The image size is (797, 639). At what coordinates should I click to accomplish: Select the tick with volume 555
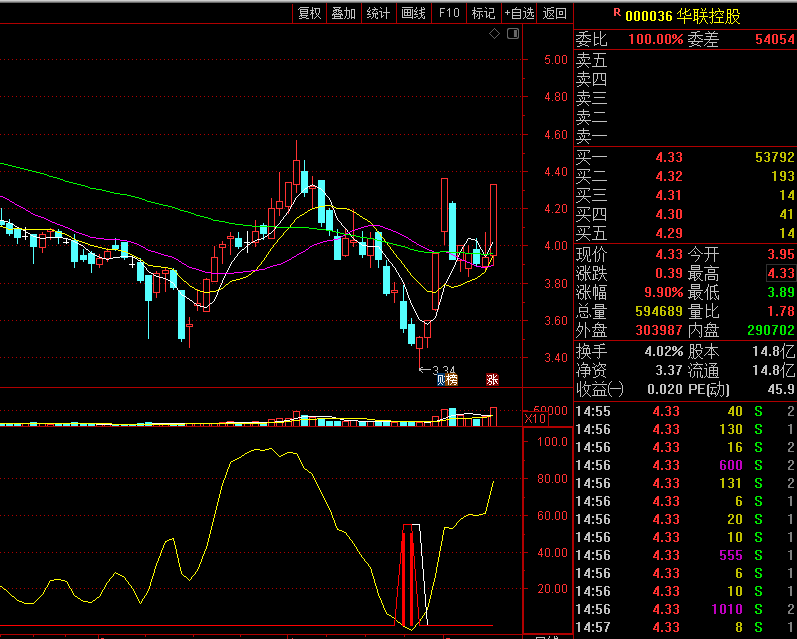point(685,555)
